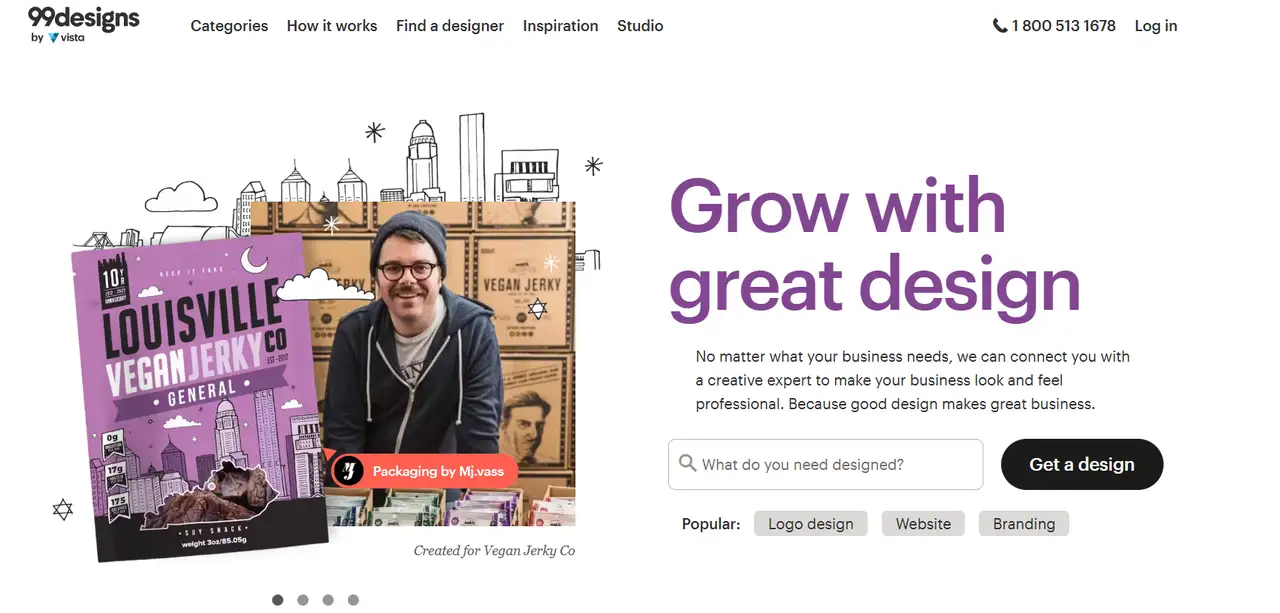
Task: Select the Website popular tag
Action: click(923, 523)
